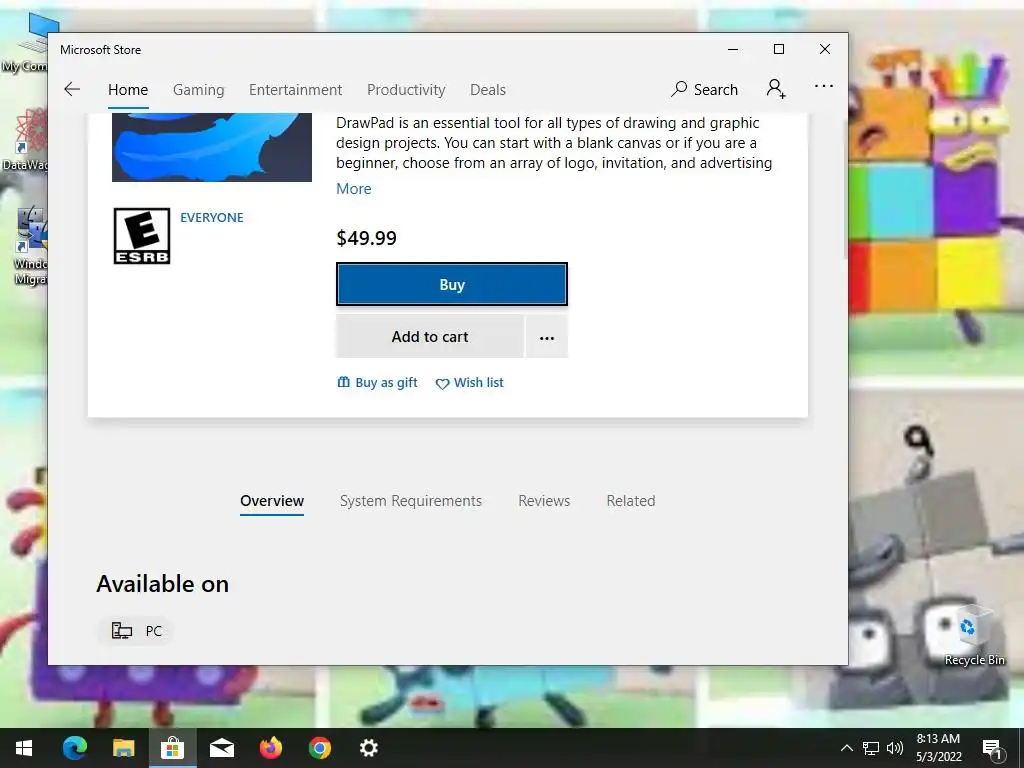The height and width of the screenshot is (768, 1024).
Task: Select the My Computer desktop icon
Action: [x=25, y=43]
